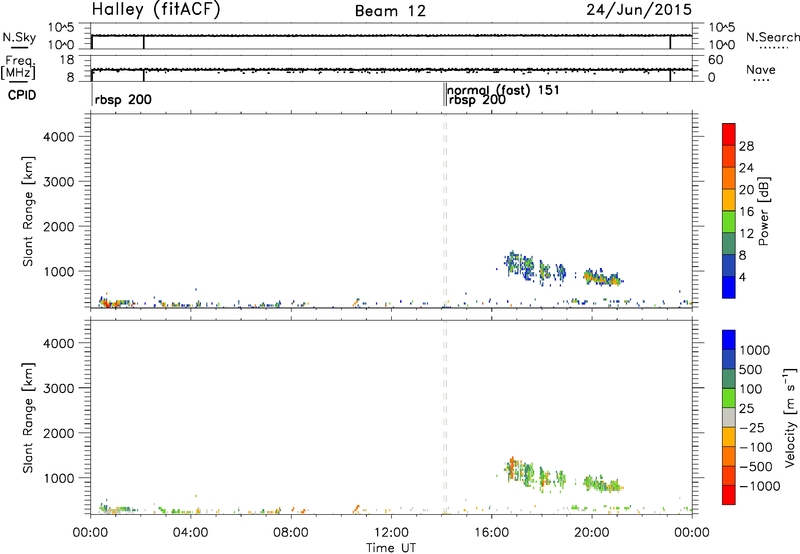The width and height of the screenshot is (800, 554).
Task: Click the dashed mode-change marker in power panel
Action: pyautogui.click(x=445, y=211)
